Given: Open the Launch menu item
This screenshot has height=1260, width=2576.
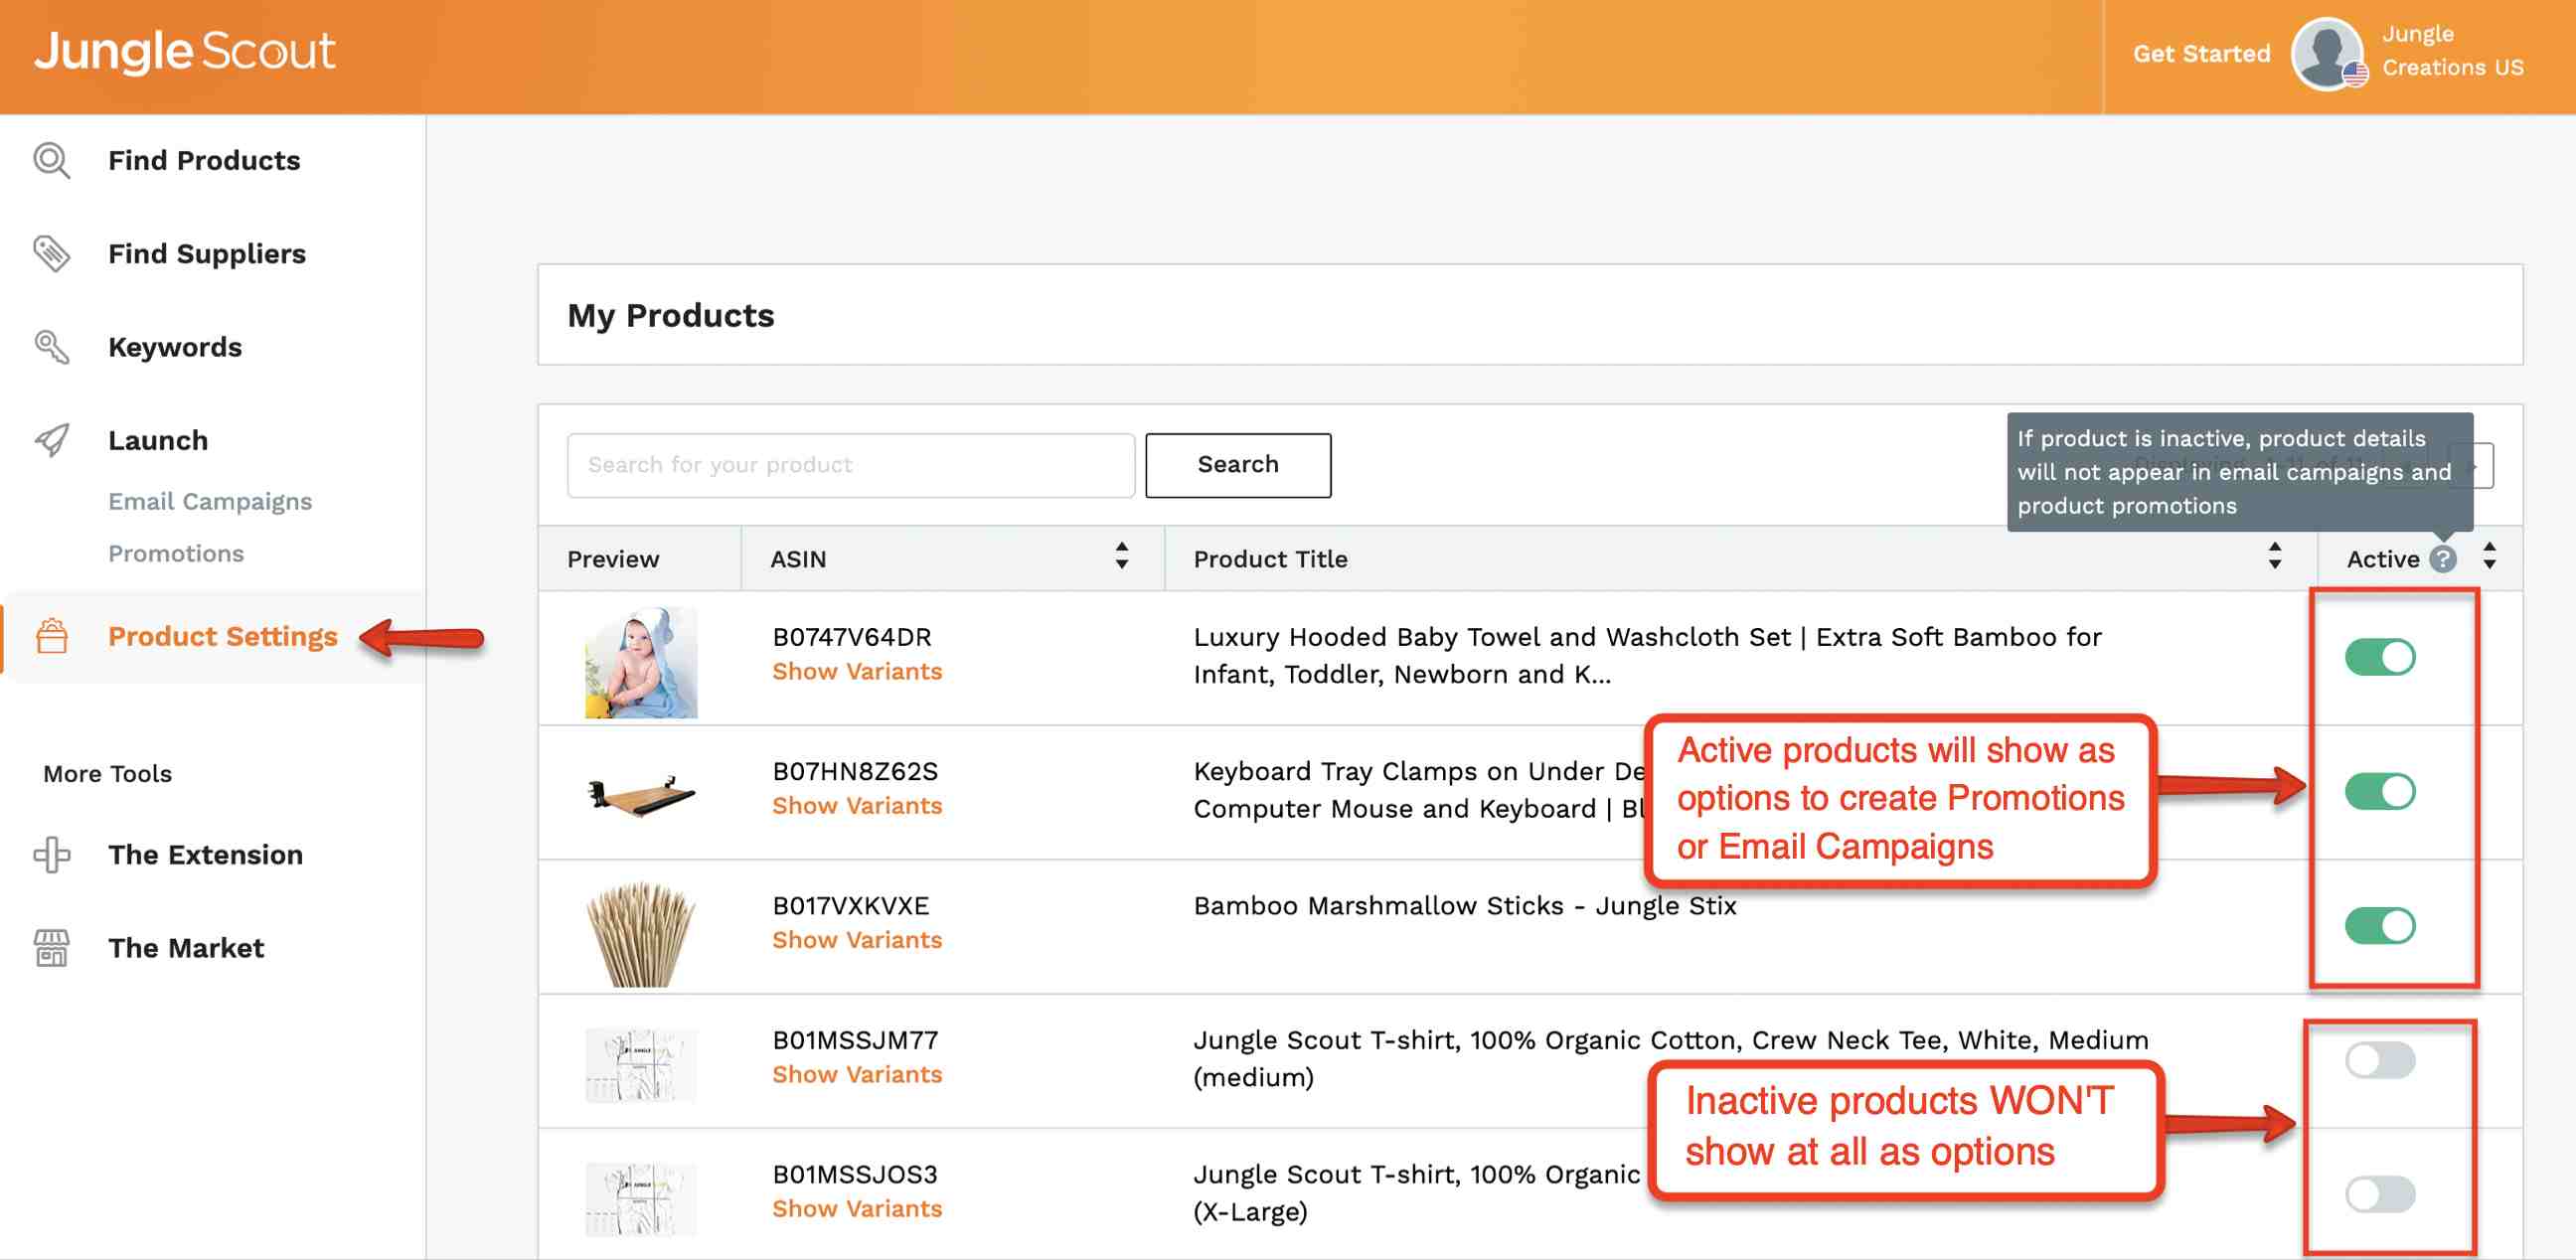Looking at the screenshot, I should (x=158, y=440).
